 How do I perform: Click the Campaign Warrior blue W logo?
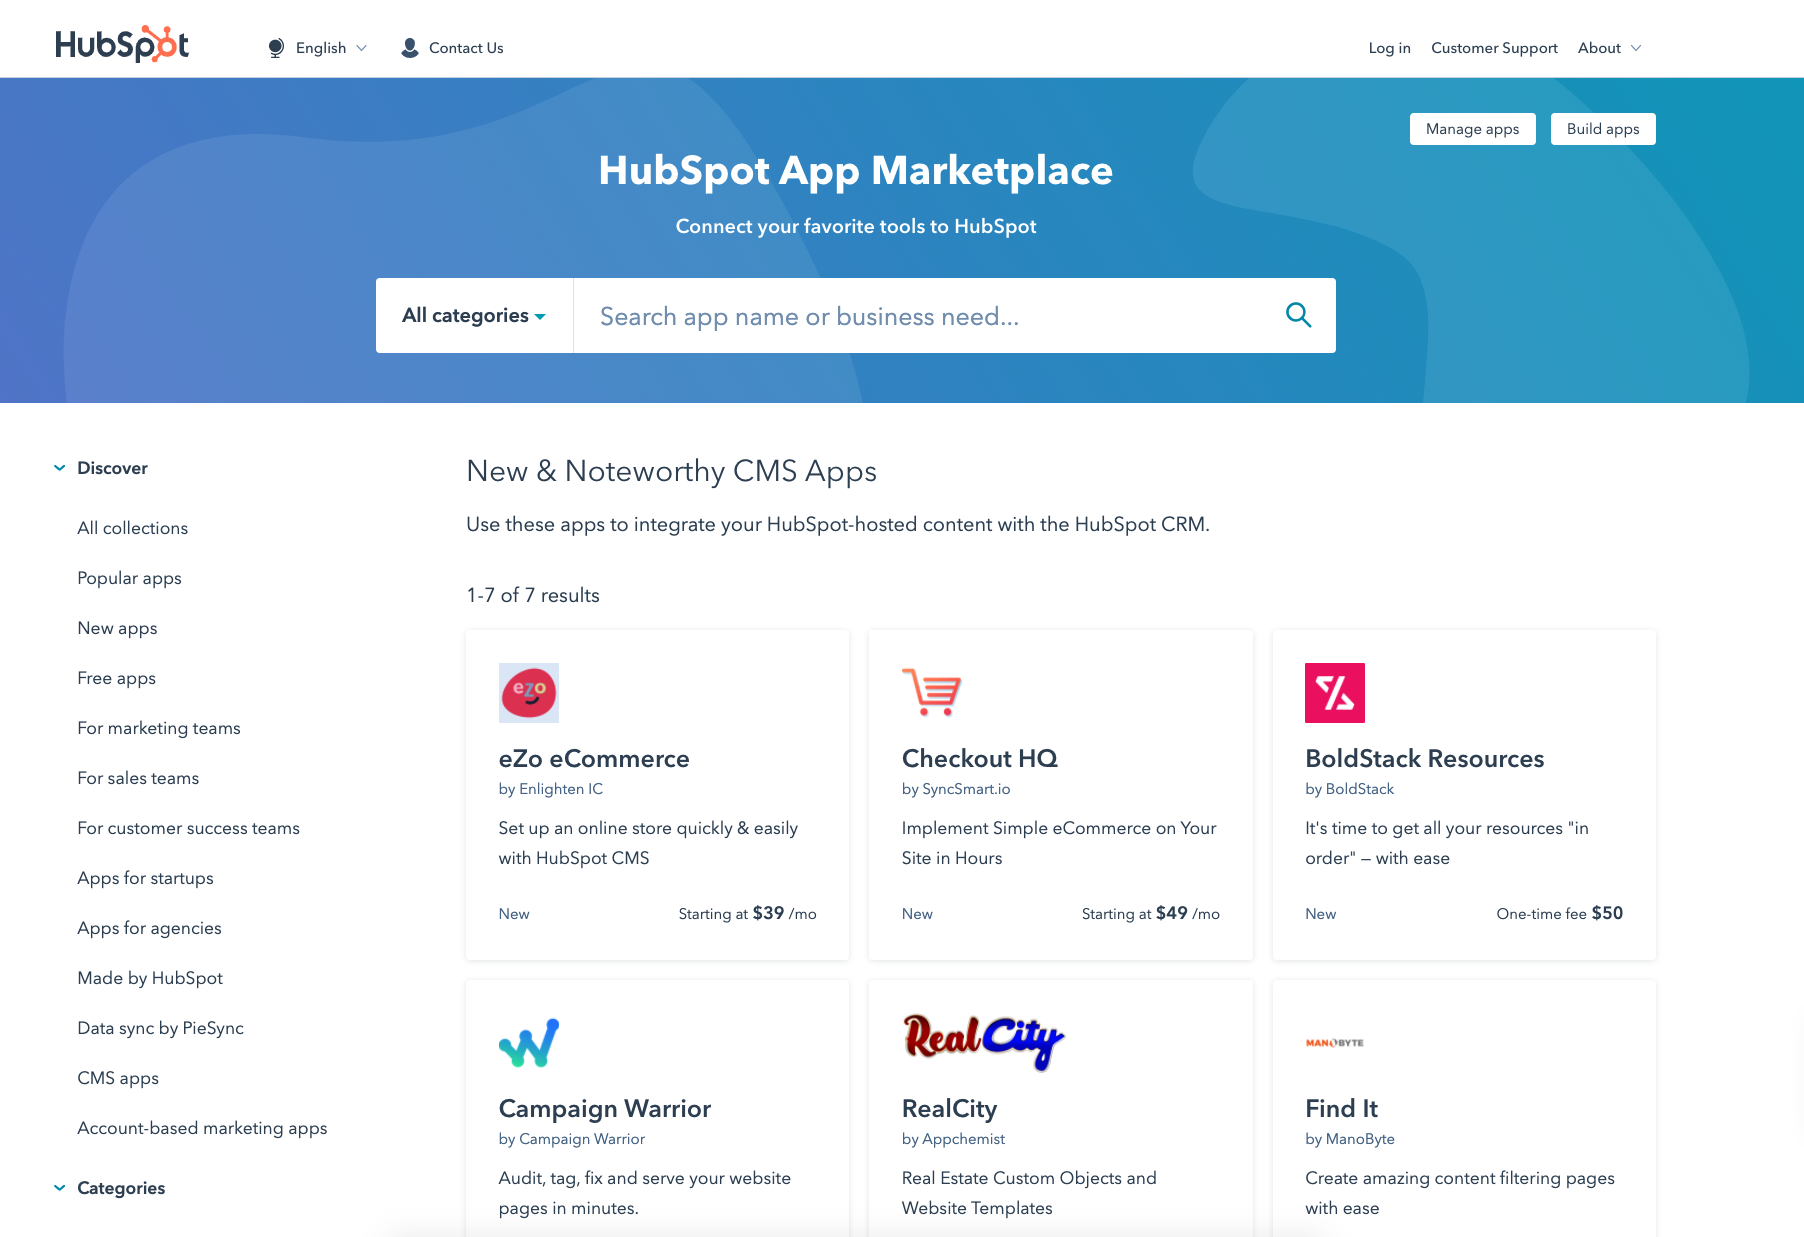(529, 1042)
